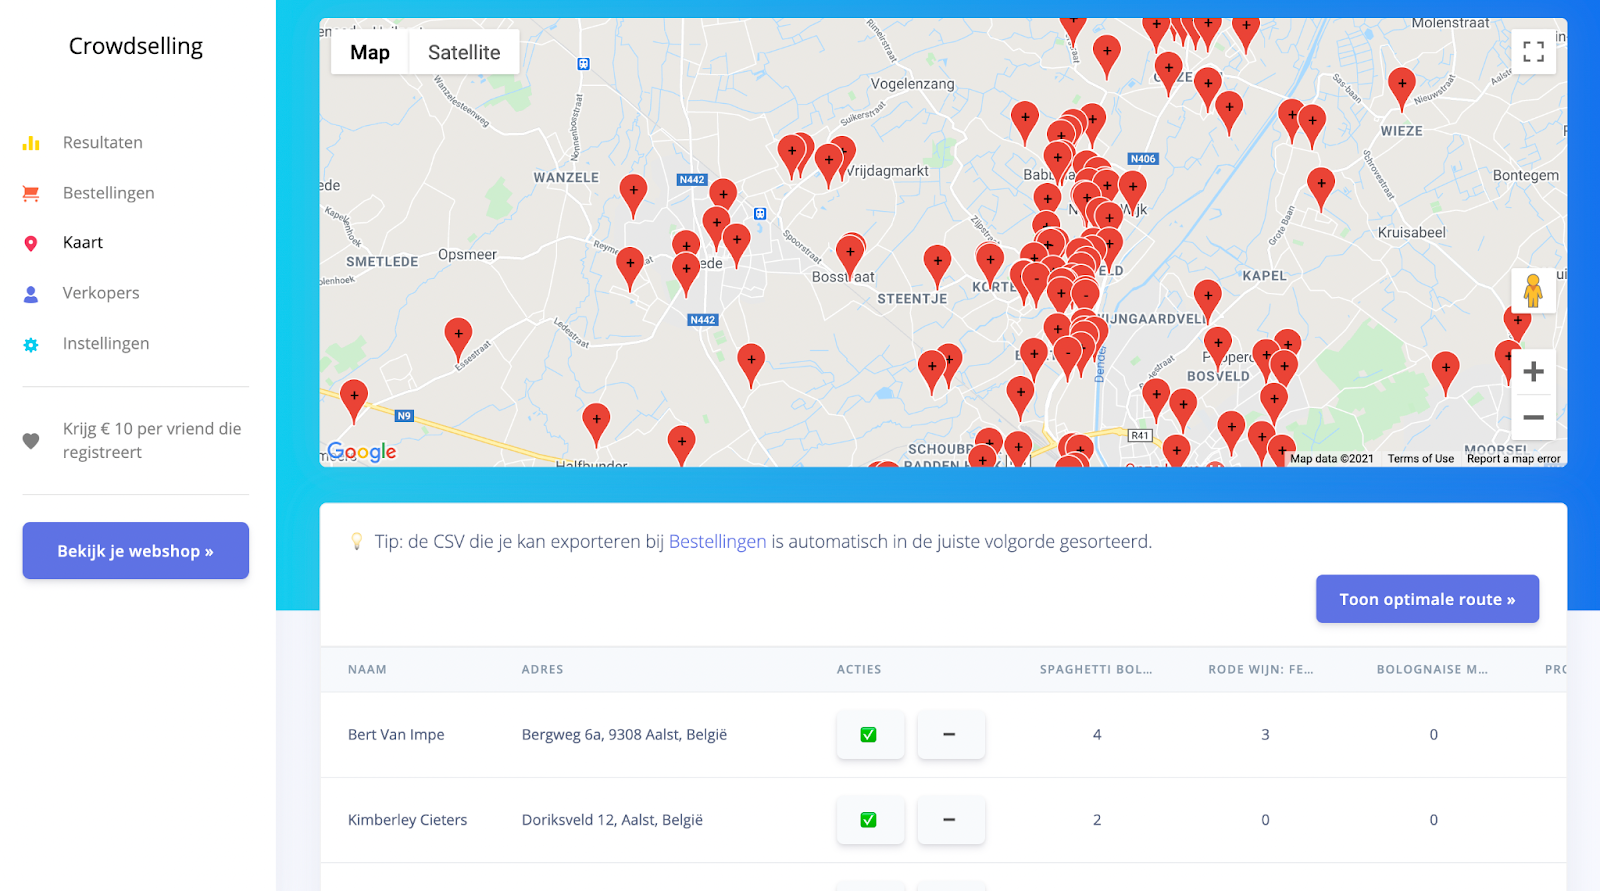Click Krijg € 10 per vriend referral link
Image resolution: width=1600 pixels, height=891 pixels.
click(152, 440)
